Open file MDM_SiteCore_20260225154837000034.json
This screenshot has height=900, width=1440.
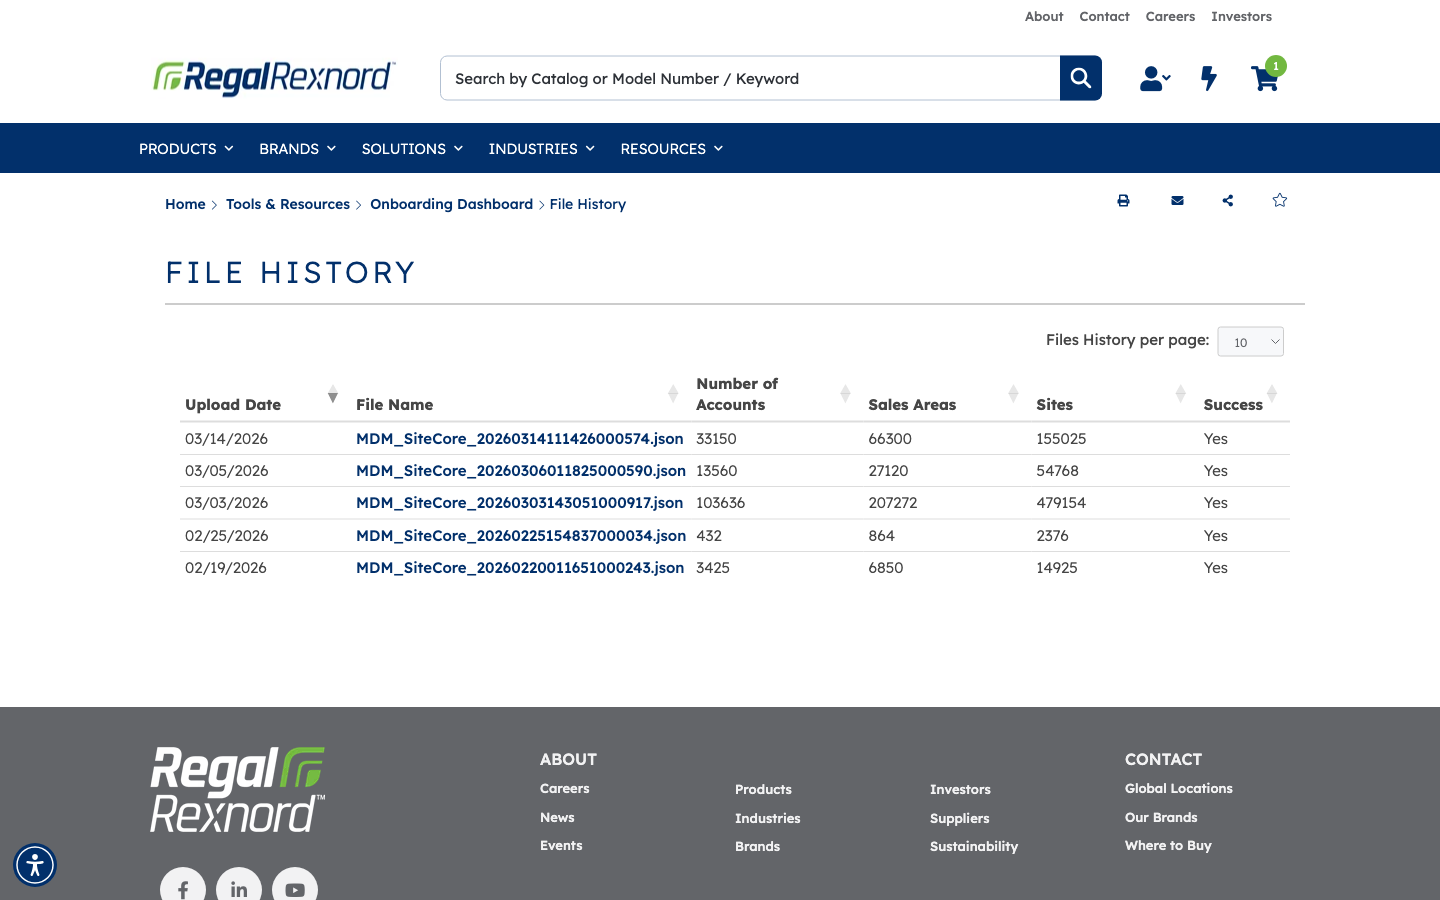pos(521,536)
